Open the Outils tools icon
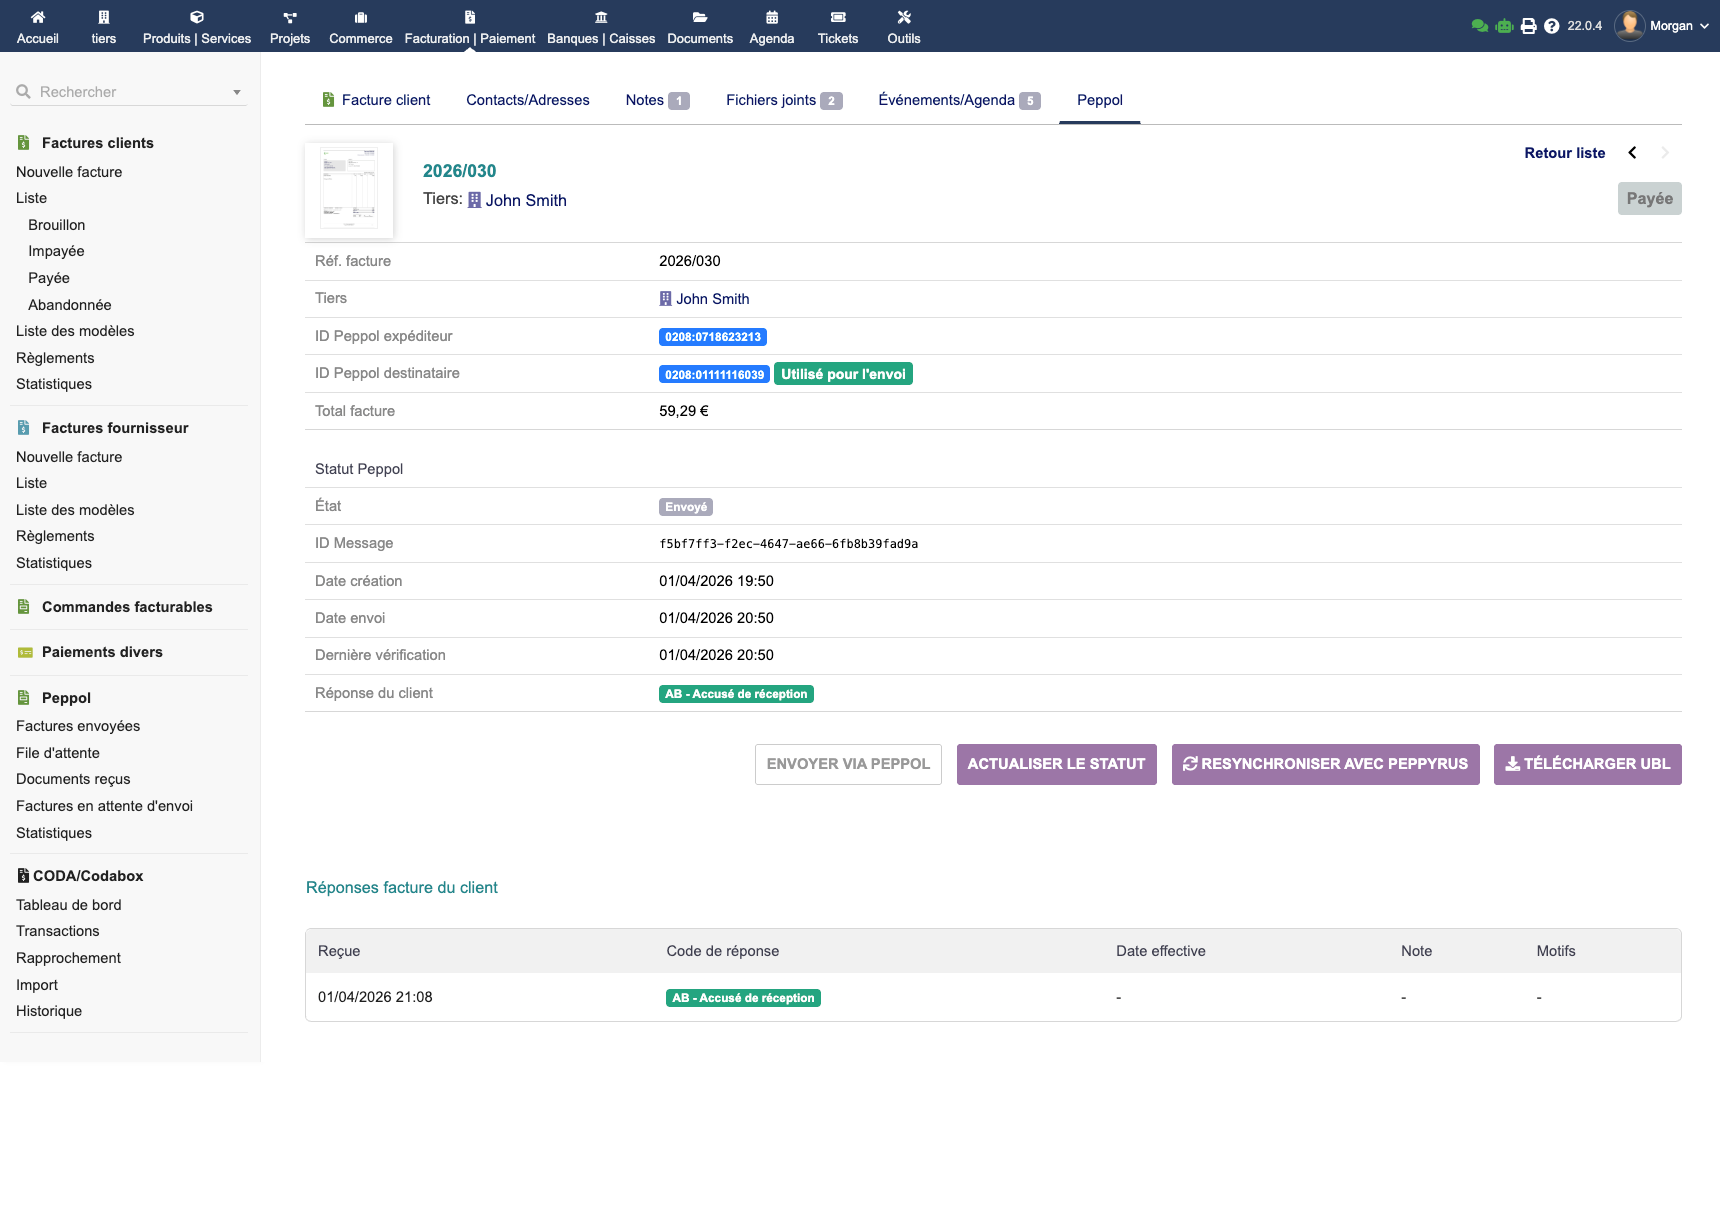Screen dimensions: 1720x1219 [904, 17]
